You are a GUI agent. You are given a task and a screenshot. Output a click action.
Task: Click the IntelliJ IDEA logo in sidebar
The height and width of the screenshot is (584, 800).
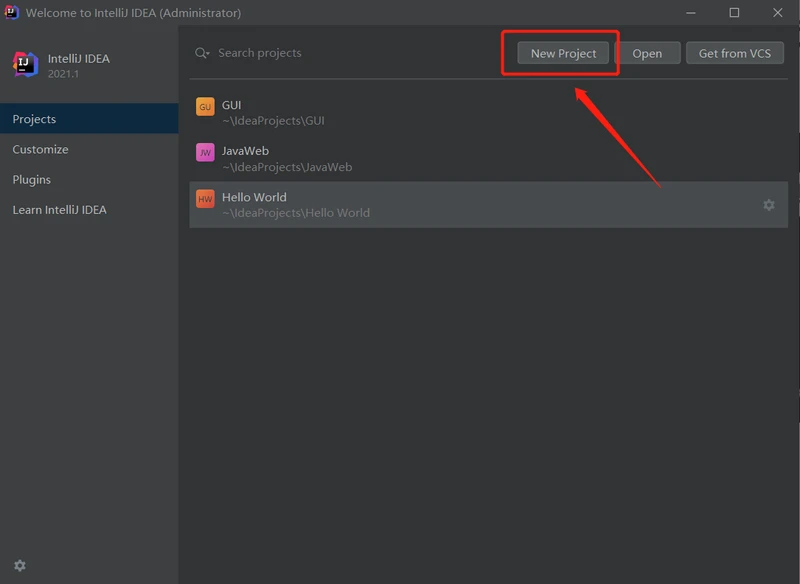tap(25, 64)
